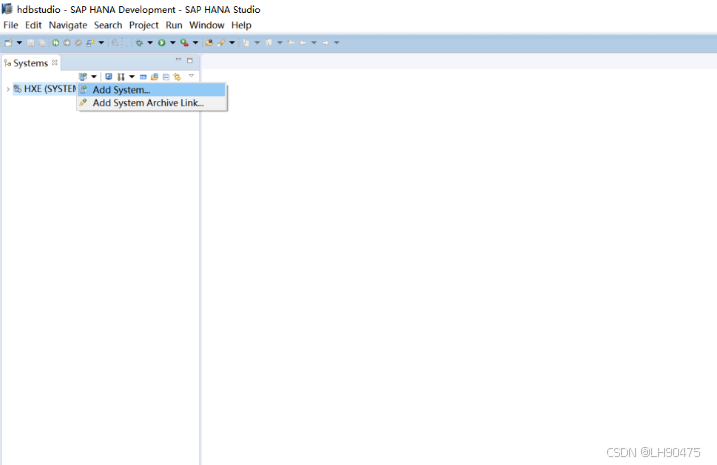Click the document with warning mark icon
Screen dimensions: 717x465
pyautogui.click(x=90, y=43)
